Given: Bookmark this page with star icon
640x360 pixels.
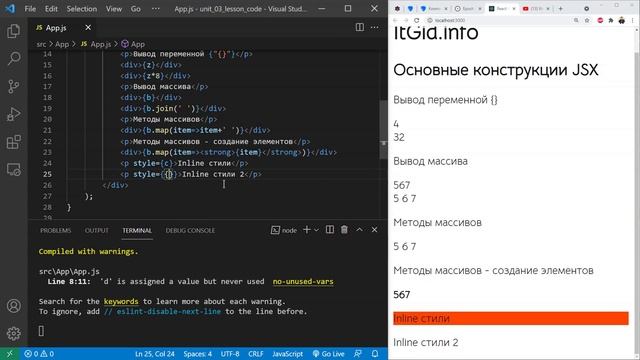Looking at the screenshot, I should (x=587, y=20).
